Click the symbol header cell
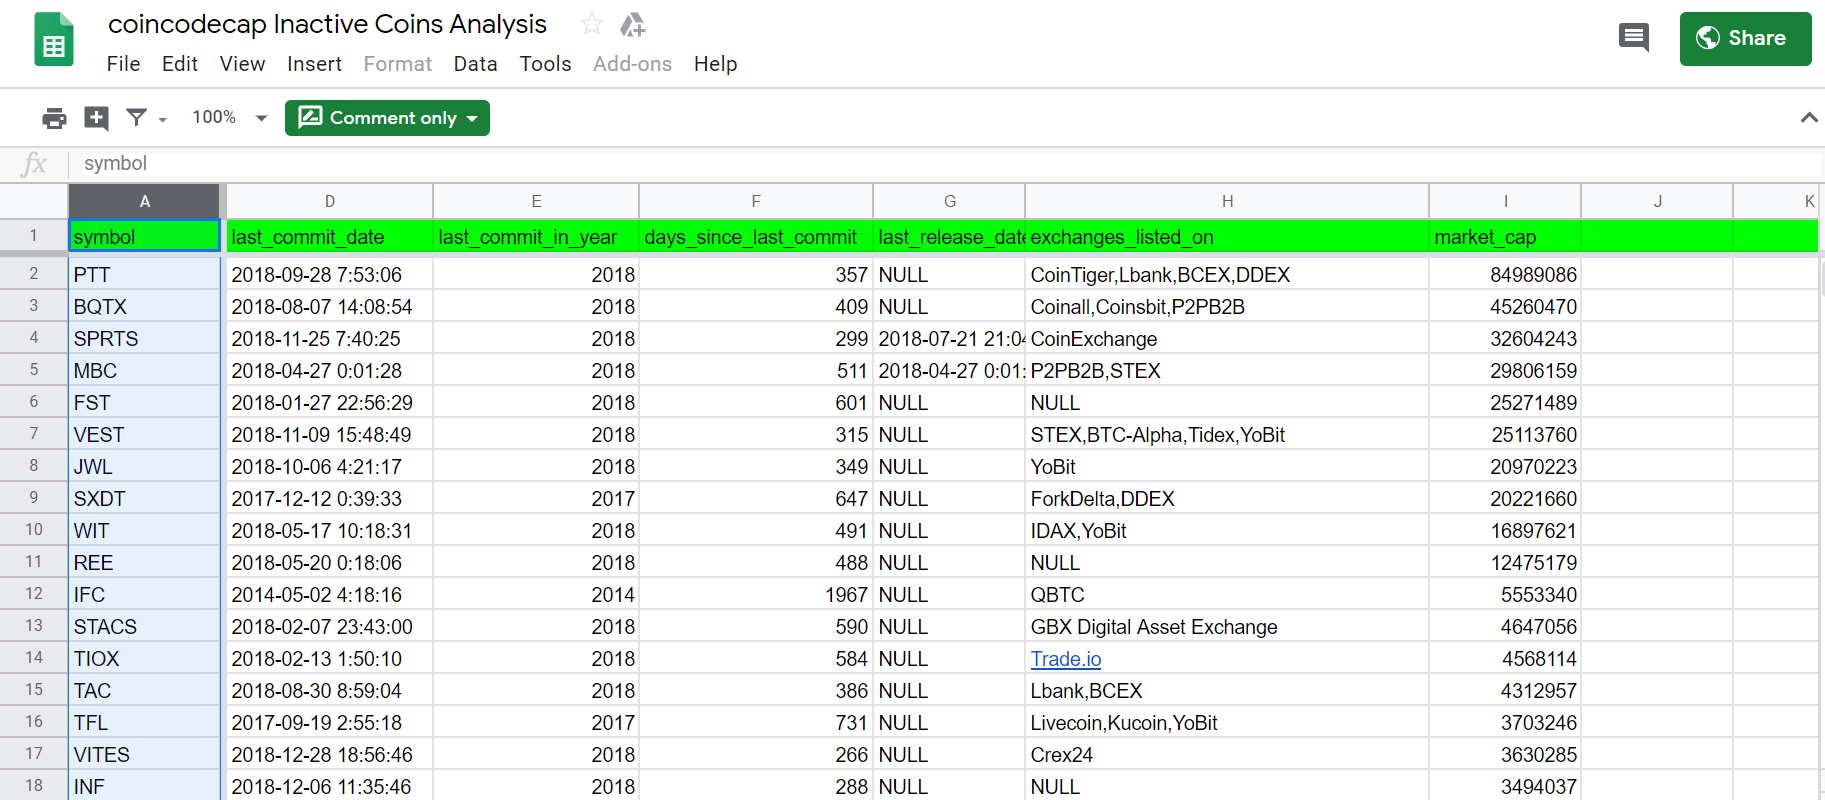 click(144, 236)
